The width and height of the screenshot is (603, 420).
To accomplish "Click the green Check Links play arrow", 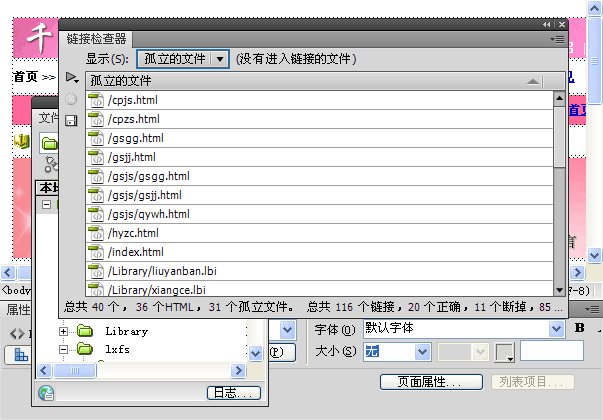I will click(x=71, y=77).
